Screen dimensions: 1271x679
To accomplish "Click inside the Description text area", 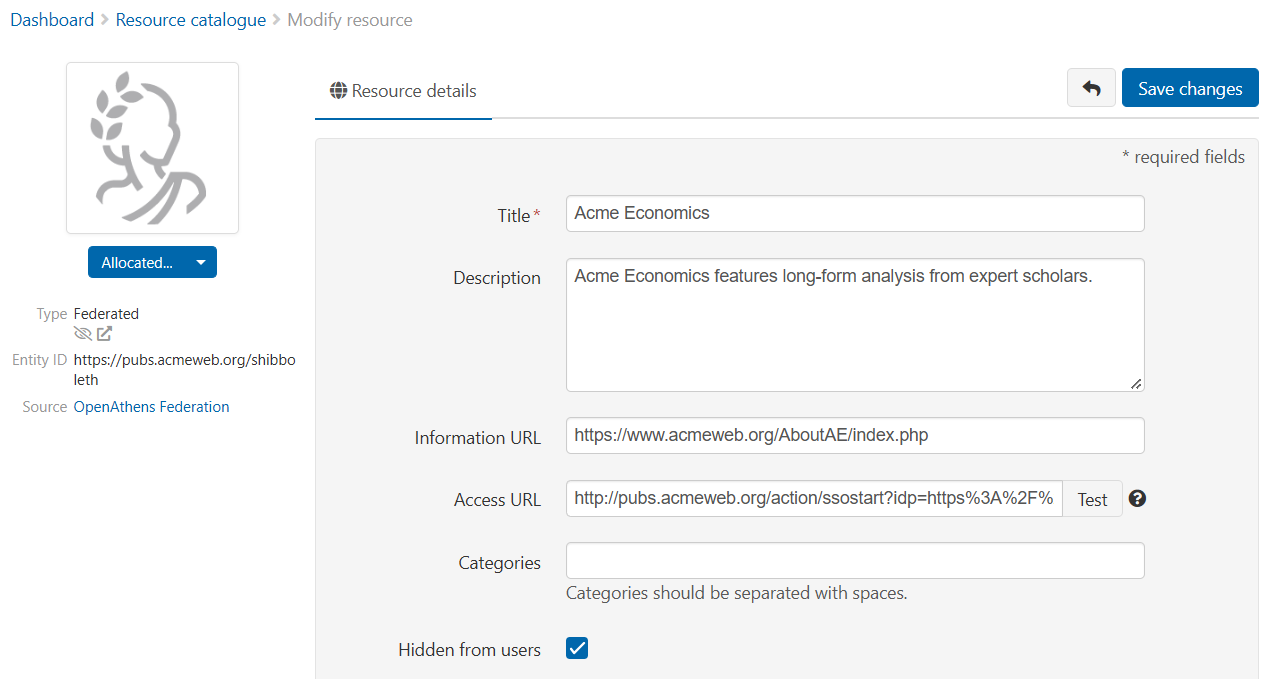I will [855, 325].
